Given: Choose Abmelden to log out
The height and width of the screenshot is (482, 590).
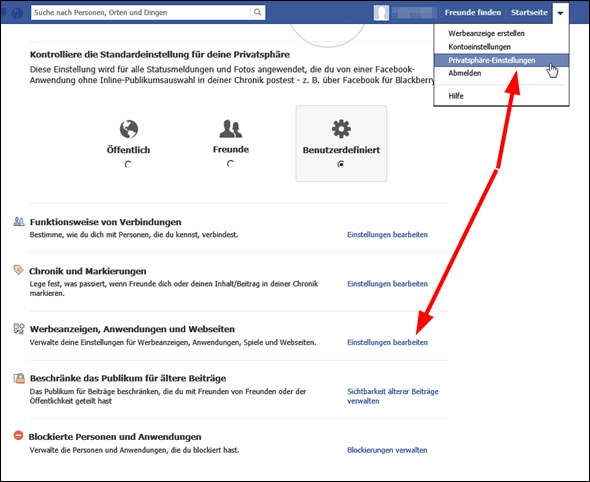Looking at the screenshot, I should [465, 73].
